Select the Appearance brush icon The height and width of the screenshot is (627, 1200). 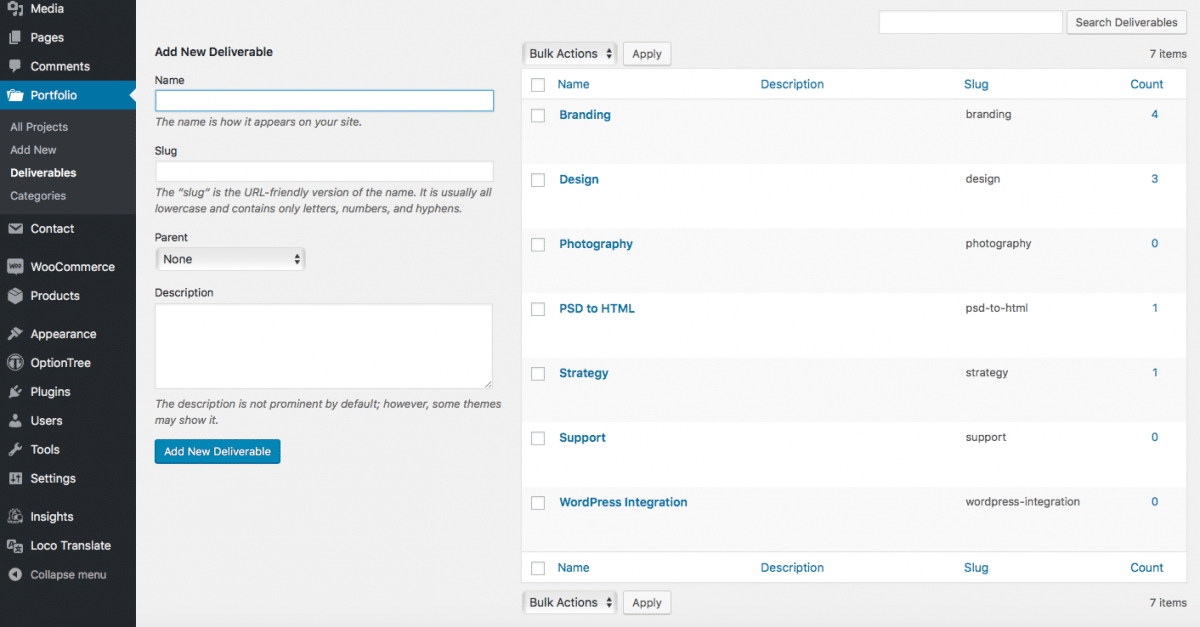(17, 333)
